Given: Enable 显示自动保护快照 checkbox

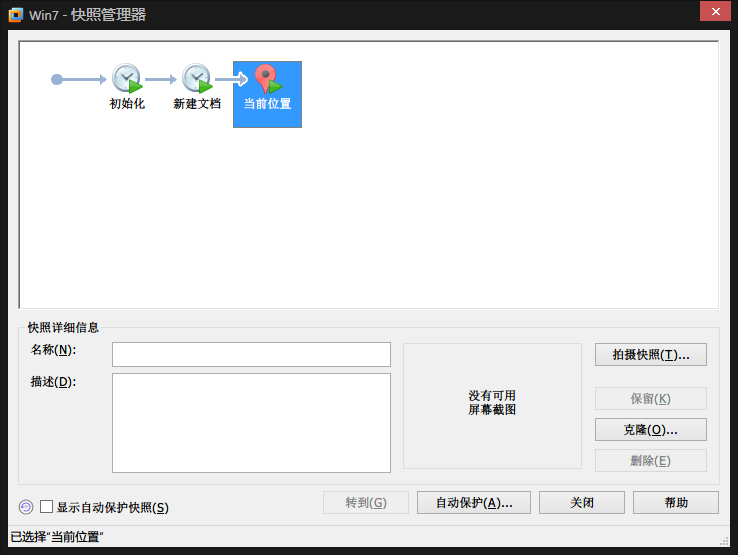Looking at the screenshot, I should coord(46,507).
